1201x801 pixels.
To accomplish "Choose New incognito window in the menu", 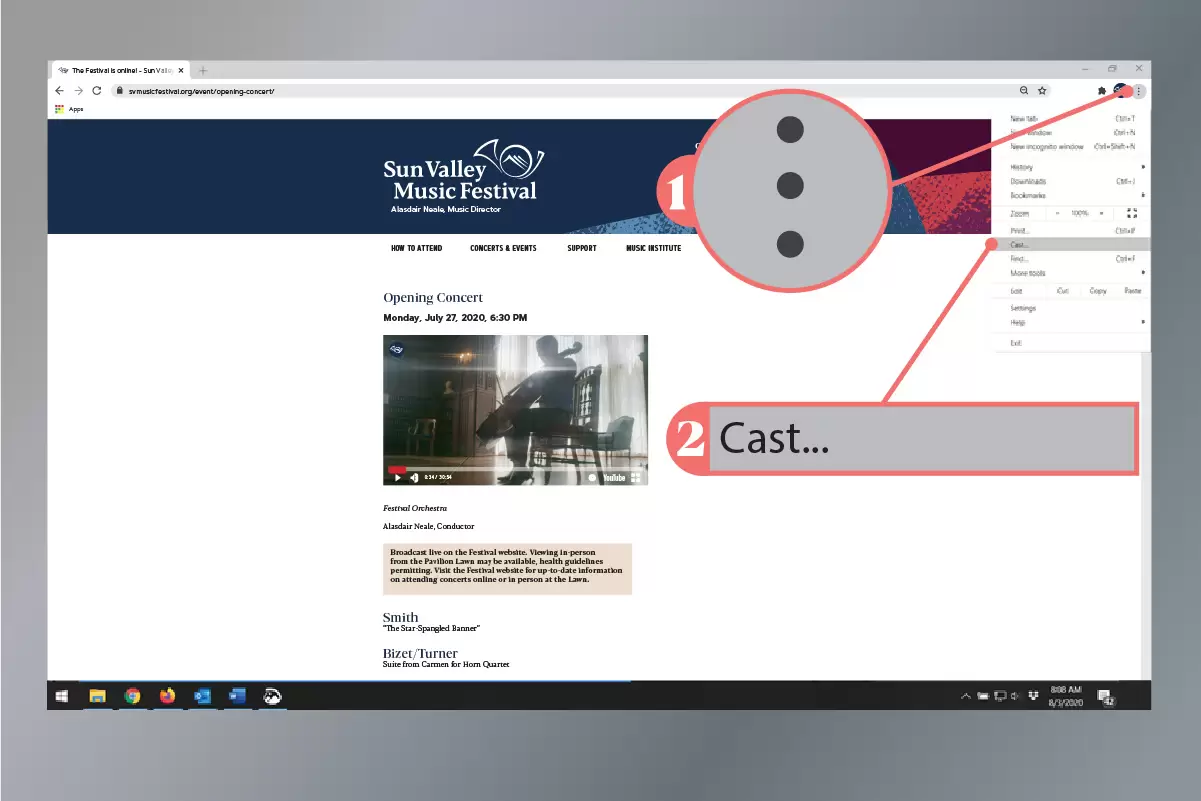I will [1046, 146].
